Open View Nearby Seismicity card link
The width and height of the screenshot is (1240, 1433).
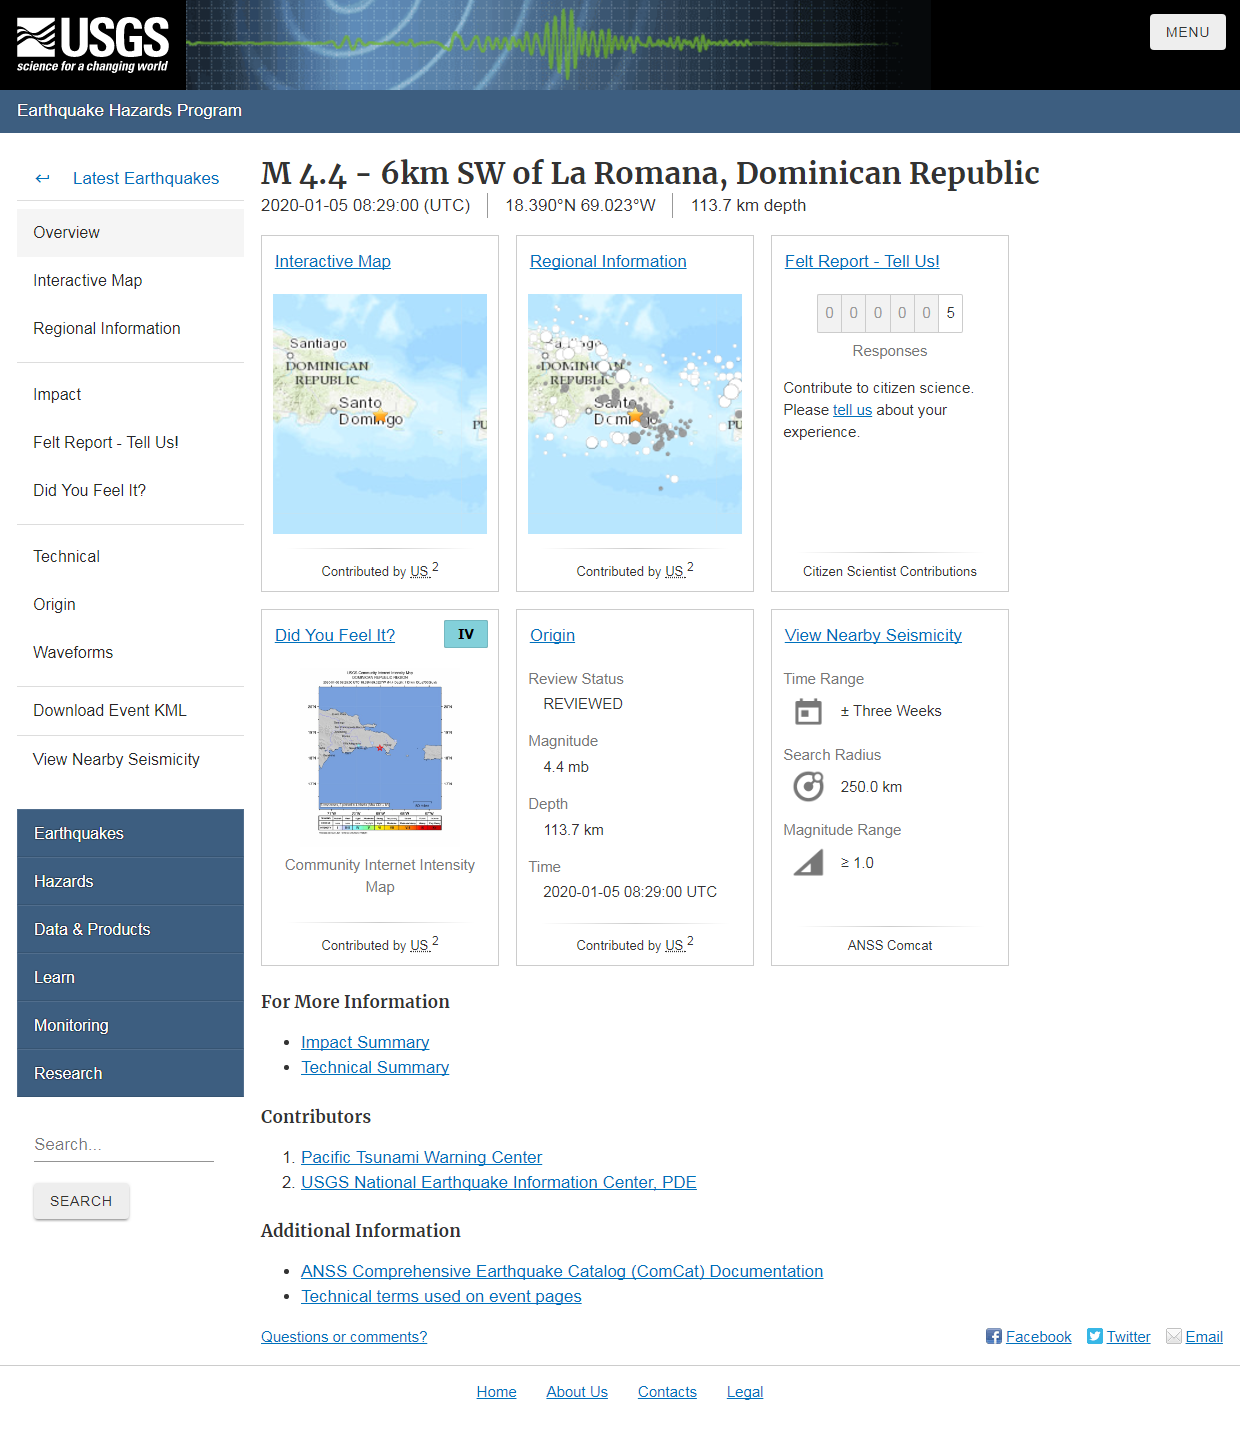click(x=873, y=635)
